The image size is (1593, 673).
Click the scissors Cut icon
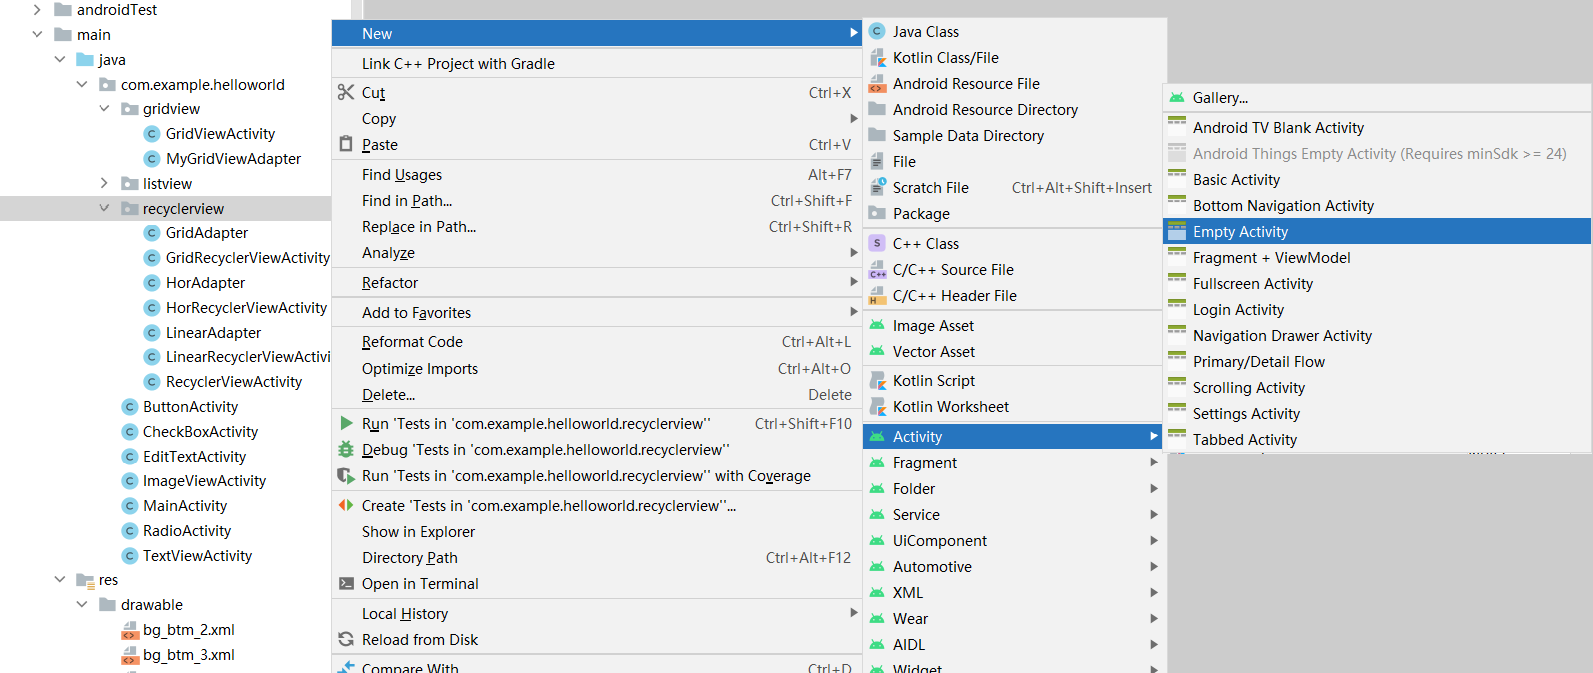[346, 93]
